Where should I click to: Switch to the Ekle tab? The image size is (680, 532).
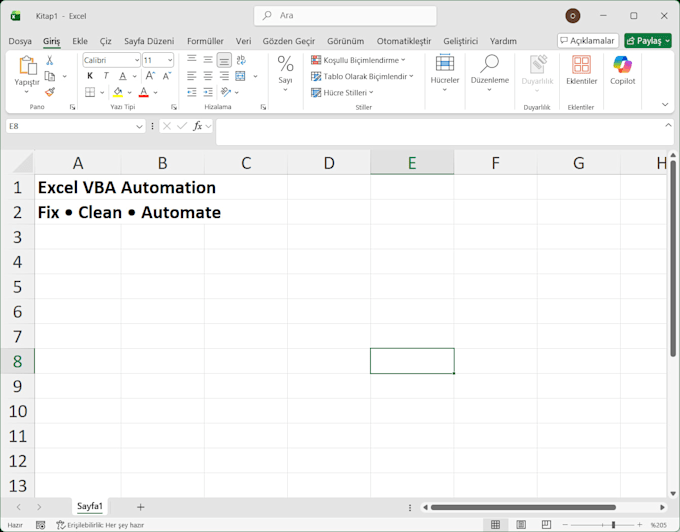80,41
